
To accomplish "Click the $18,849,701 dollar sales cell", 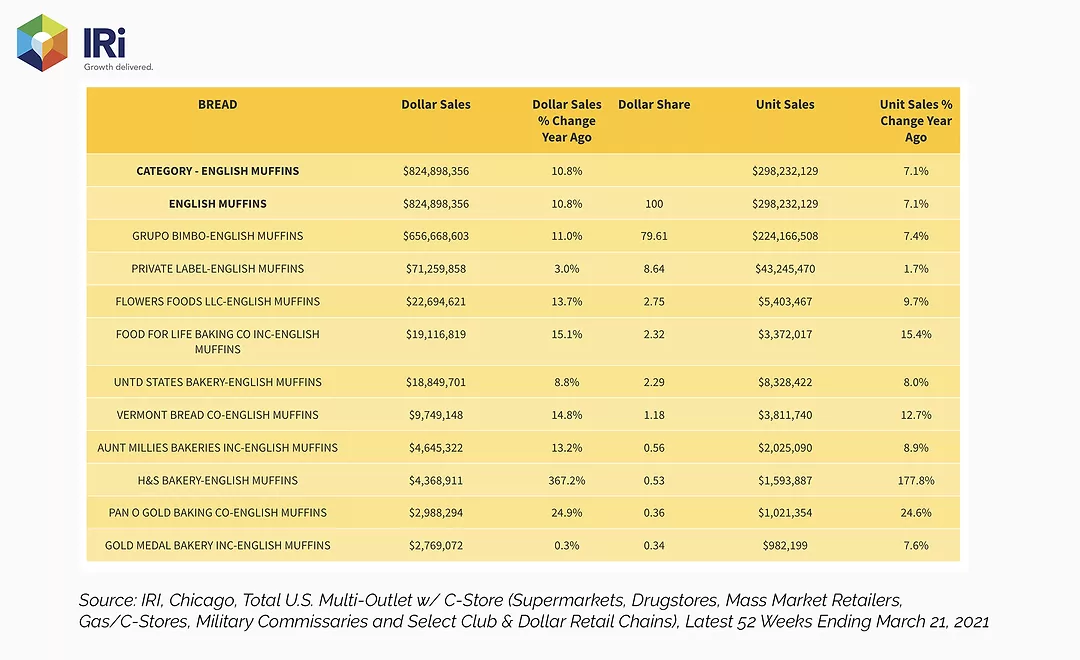I will point(436,382).
